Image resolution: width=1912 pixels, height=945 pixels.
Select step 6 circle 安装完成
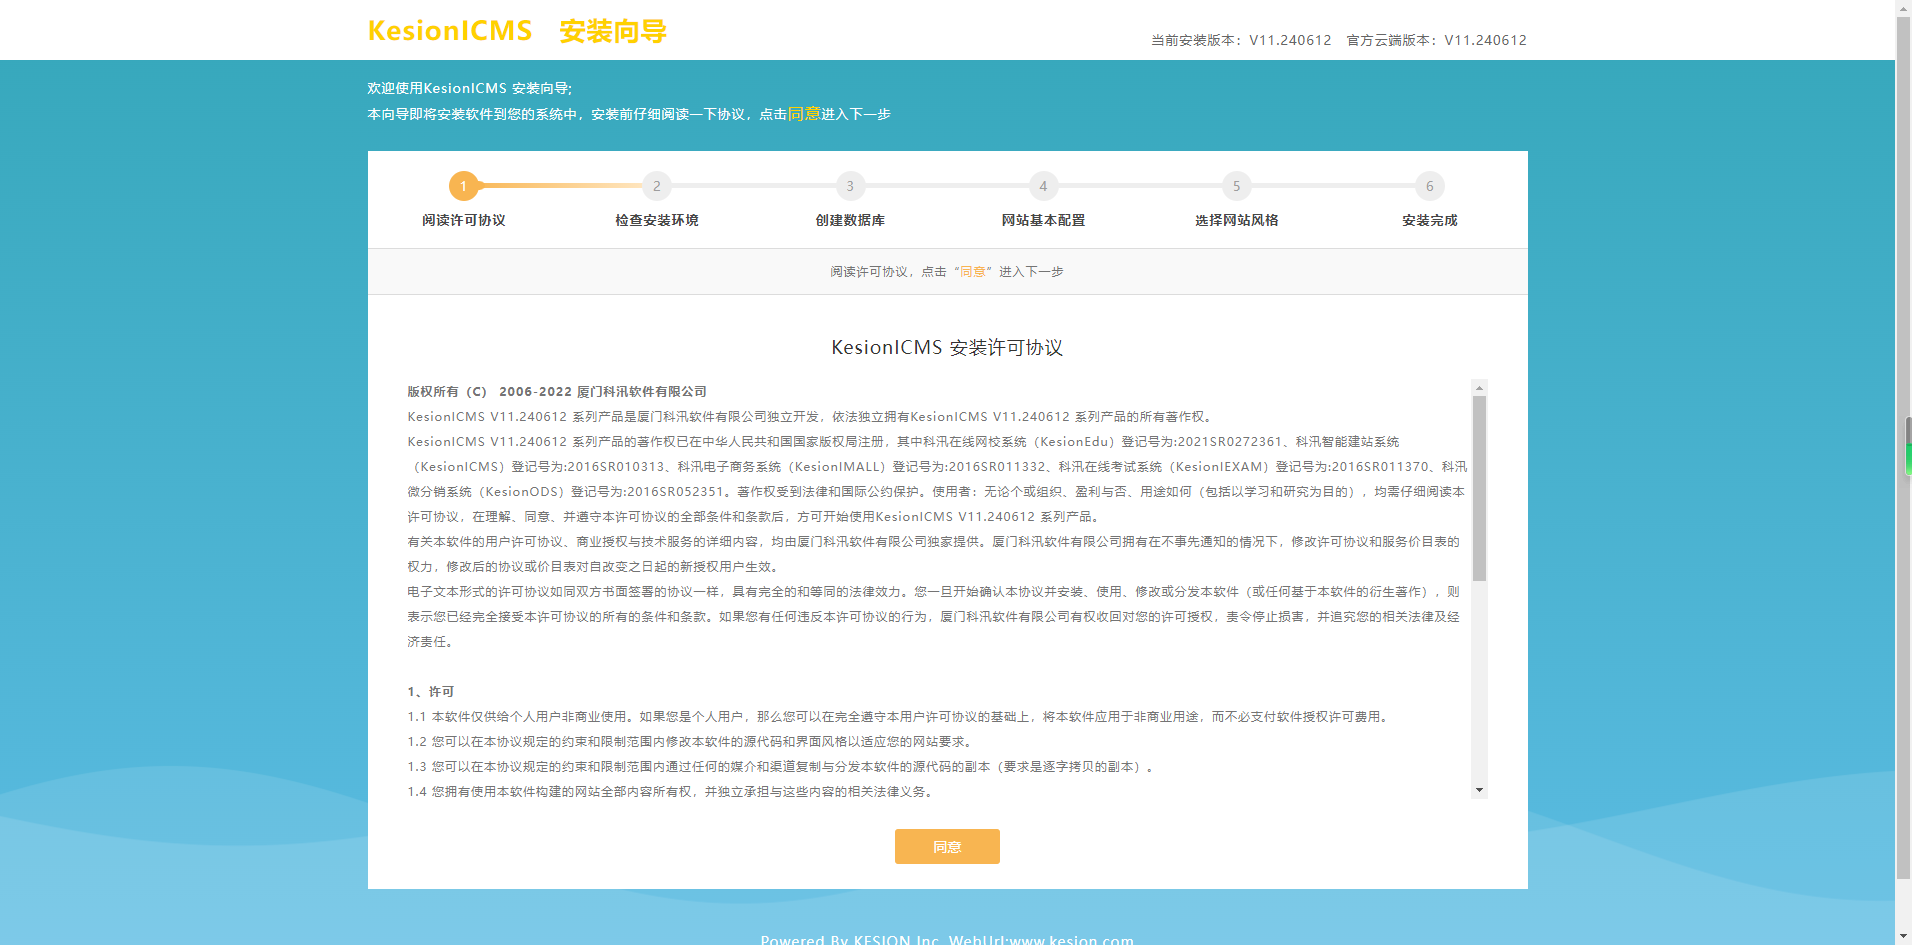(x=1429, y=186)
